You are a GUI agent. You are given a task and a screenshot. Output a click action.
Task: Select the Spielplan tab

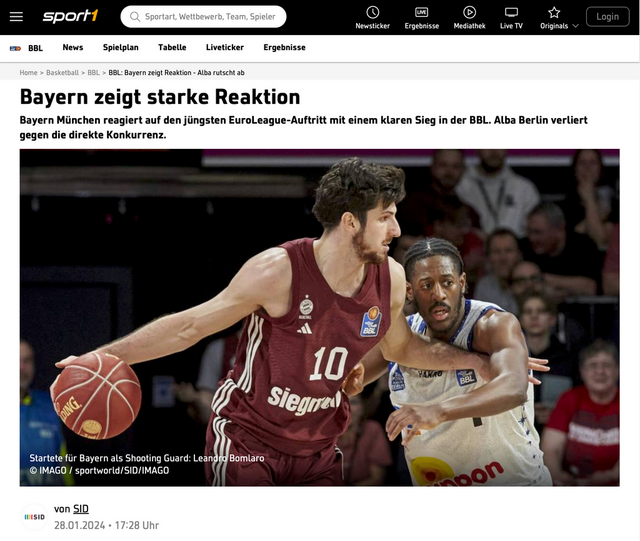120,47
